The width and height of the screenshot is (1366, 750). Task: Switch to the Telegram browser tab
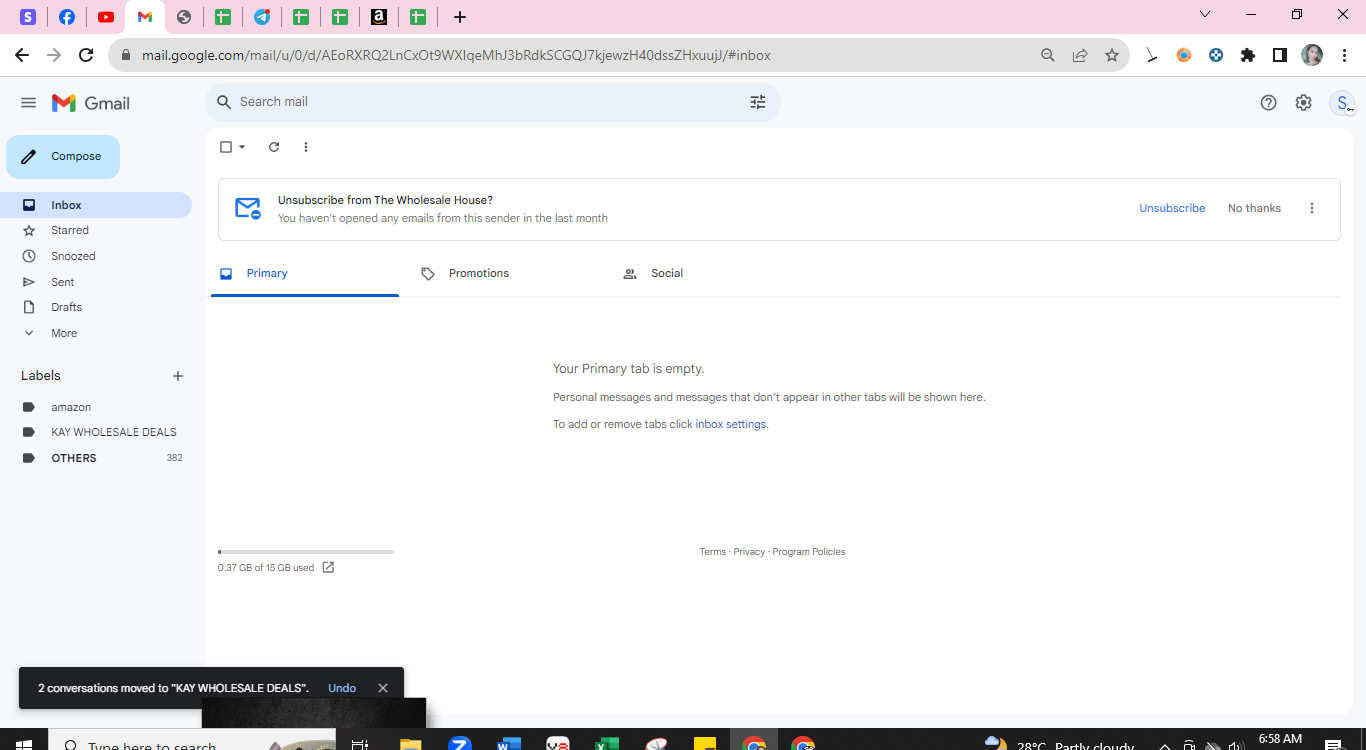262,17
